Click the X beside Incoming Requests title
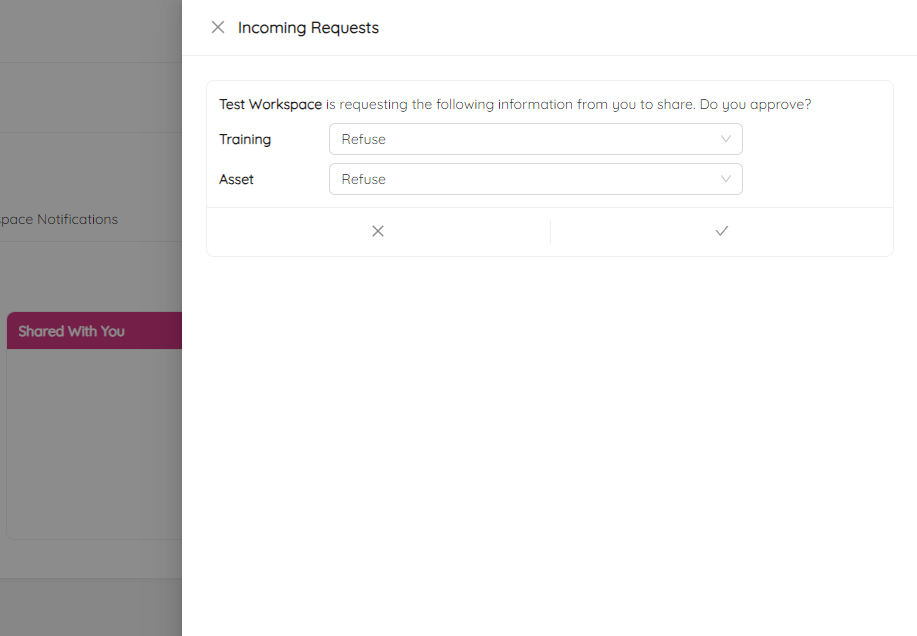The image size is (917, 636). tap(218, 27)
